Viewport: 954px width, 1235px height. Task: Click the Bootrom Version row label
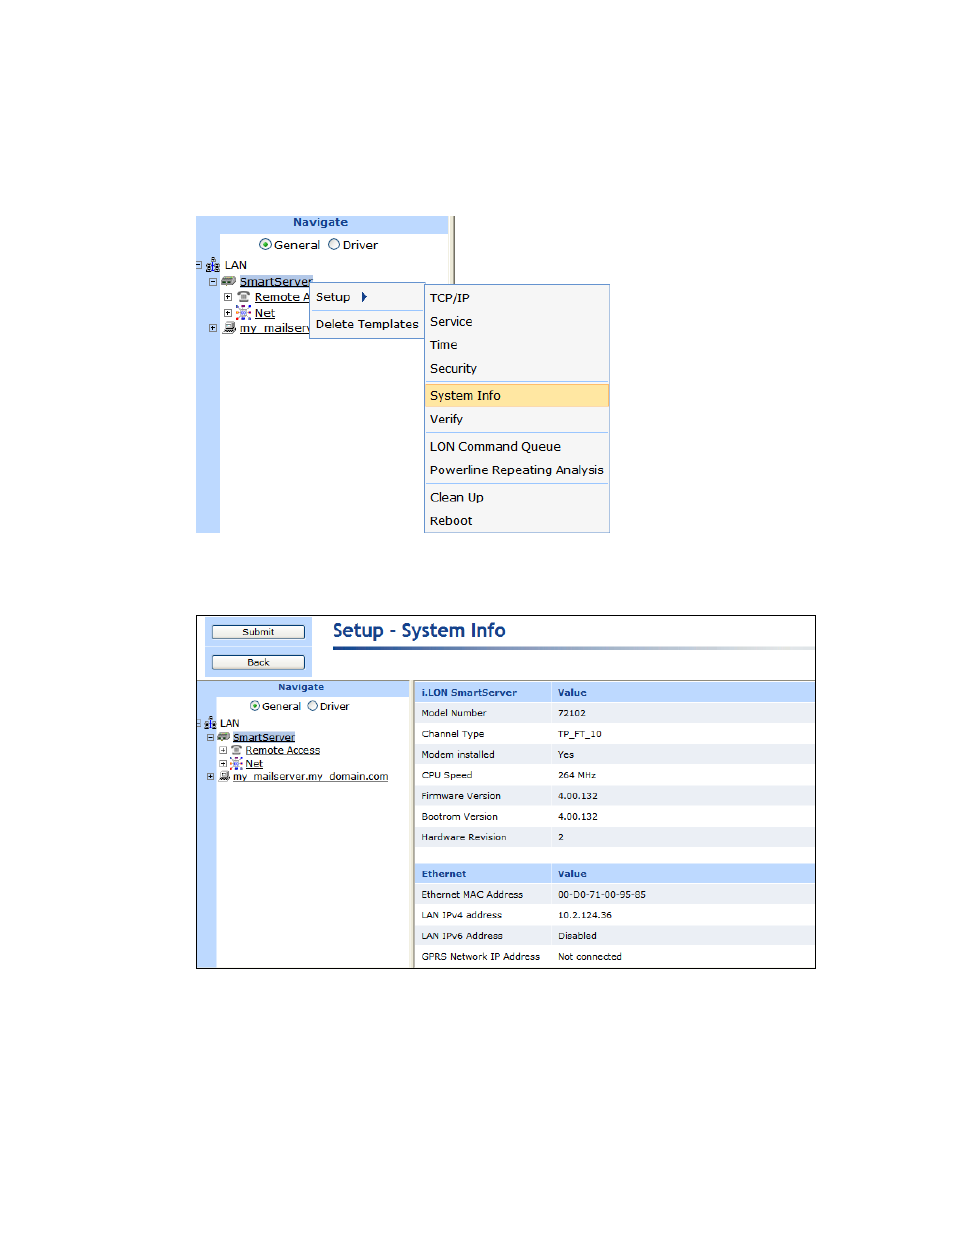460,817
